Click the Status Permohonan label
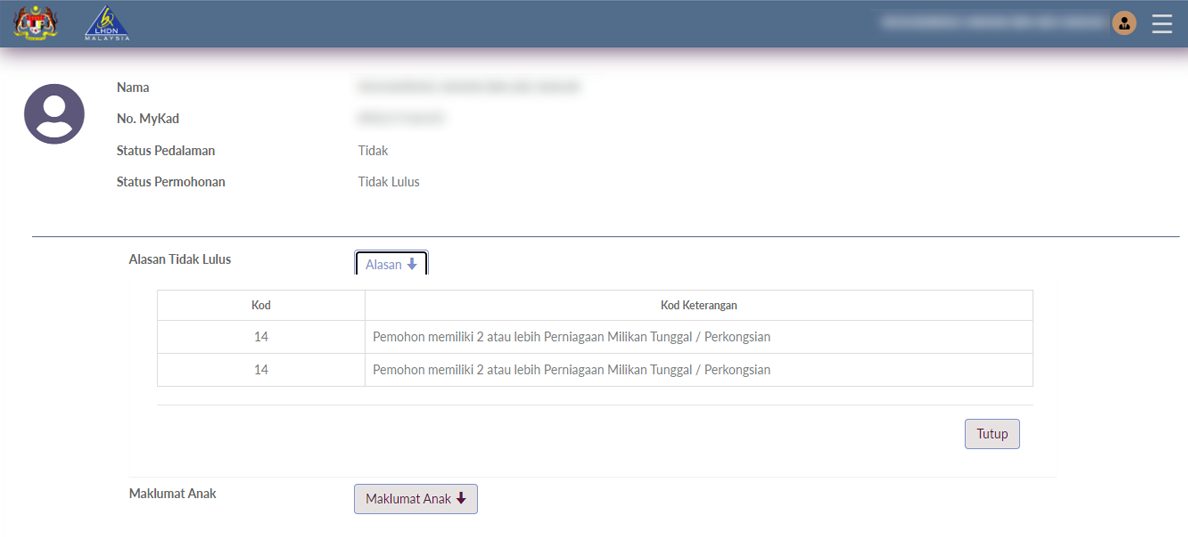The image size is (1188, 537). 170,182
